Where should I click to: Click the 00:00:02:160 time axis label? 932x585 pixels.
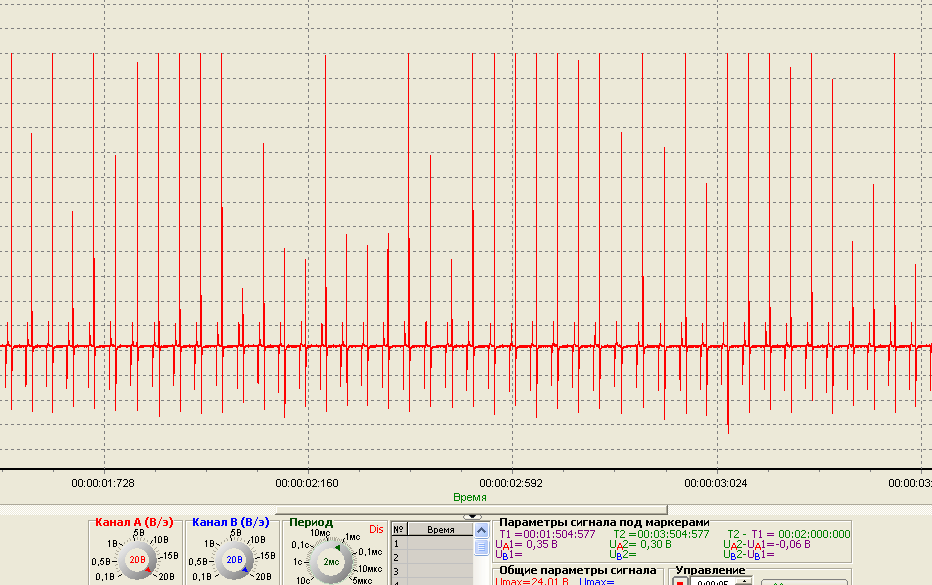[x=307, y=483]
